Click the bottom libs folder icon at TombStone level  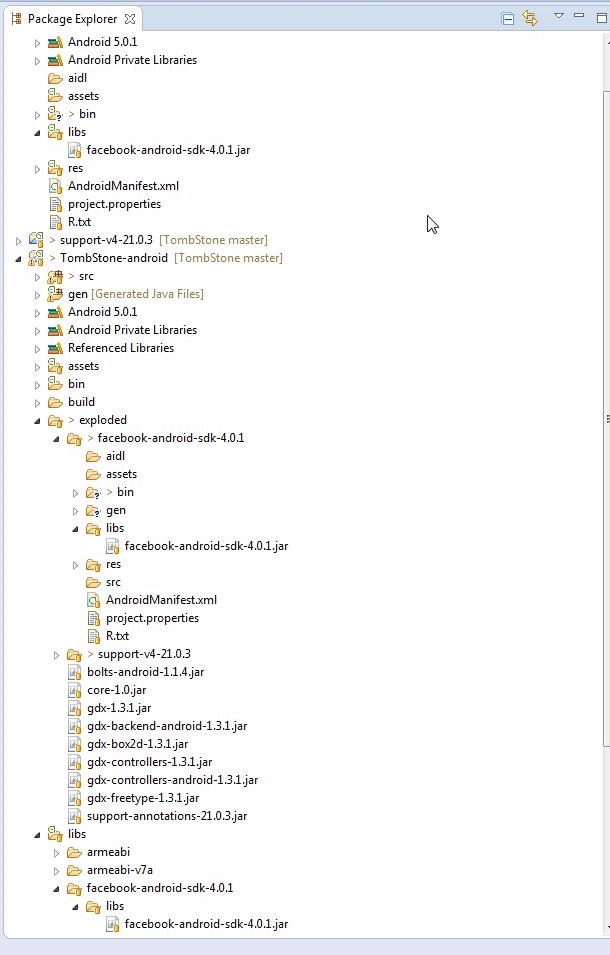tap(55, 834)
